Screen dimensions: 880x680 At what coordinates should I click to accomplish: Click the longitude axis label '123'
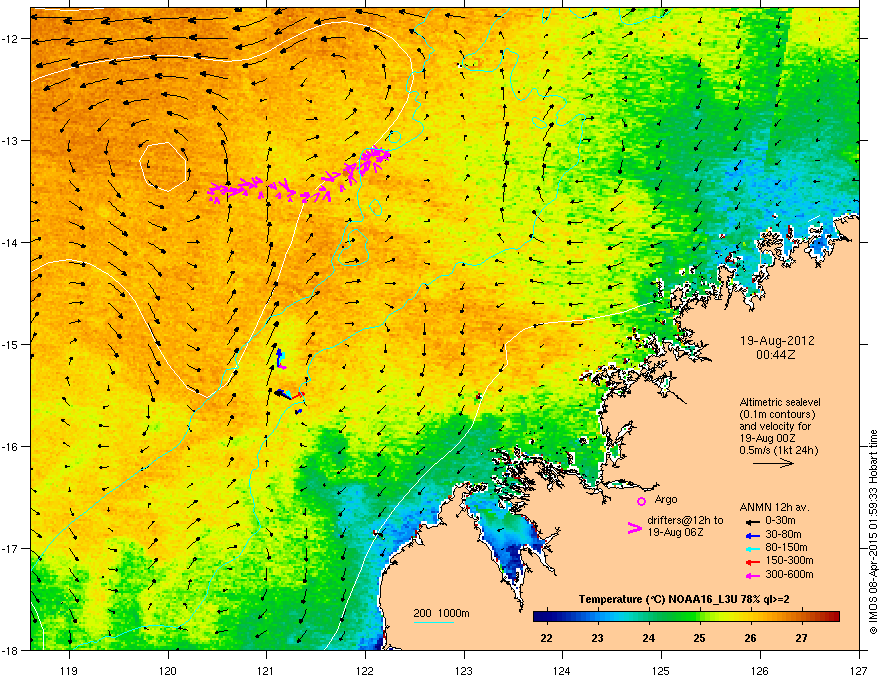pyautogui.click(x=464, y=670)
